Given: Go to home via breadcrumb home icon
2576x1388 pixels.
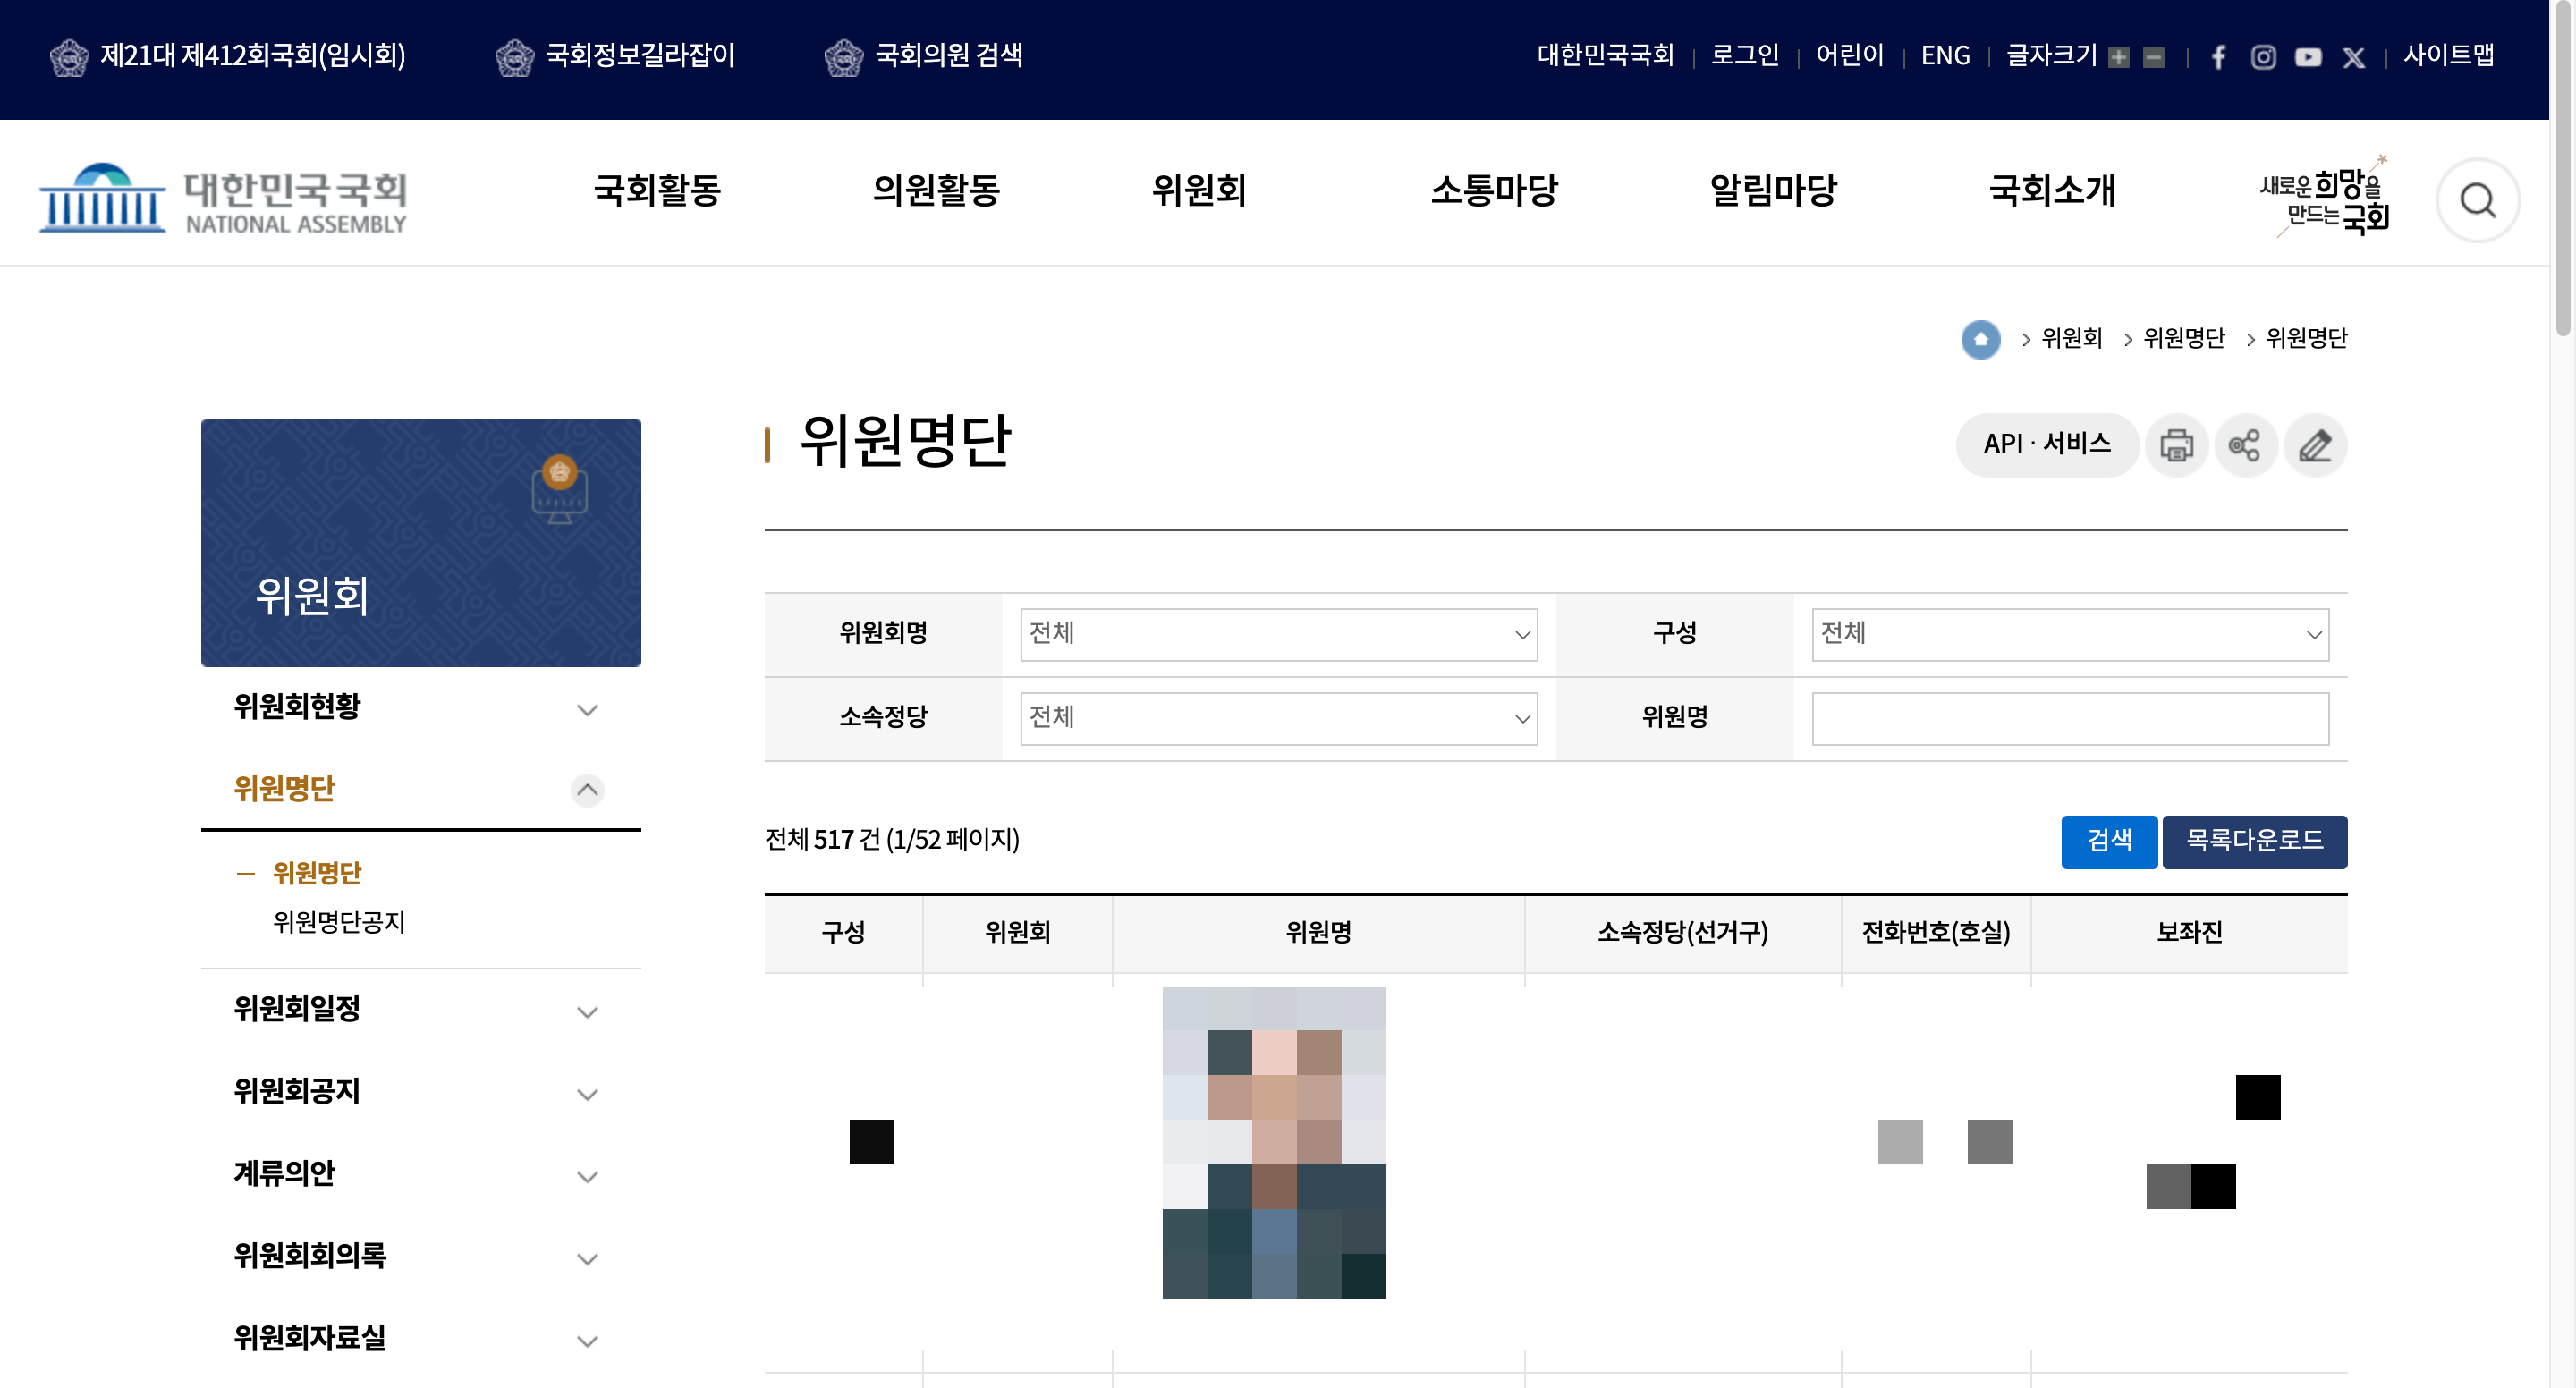Looking at the screenshot, I should 1980,339.
